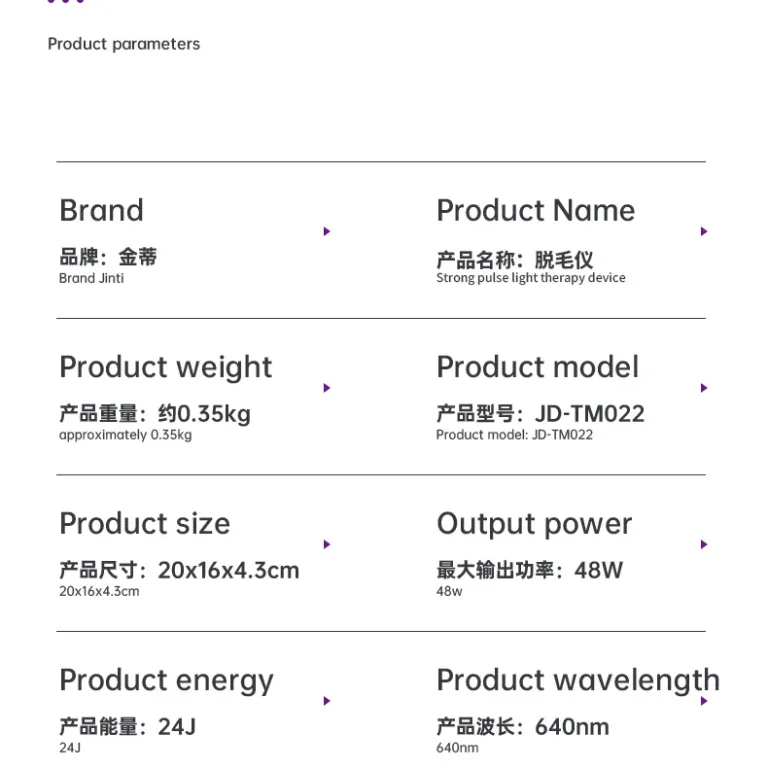Click the approximately 0.35kg caption
The height and width of the screenshot is (768, 768).
pos(125,435)
